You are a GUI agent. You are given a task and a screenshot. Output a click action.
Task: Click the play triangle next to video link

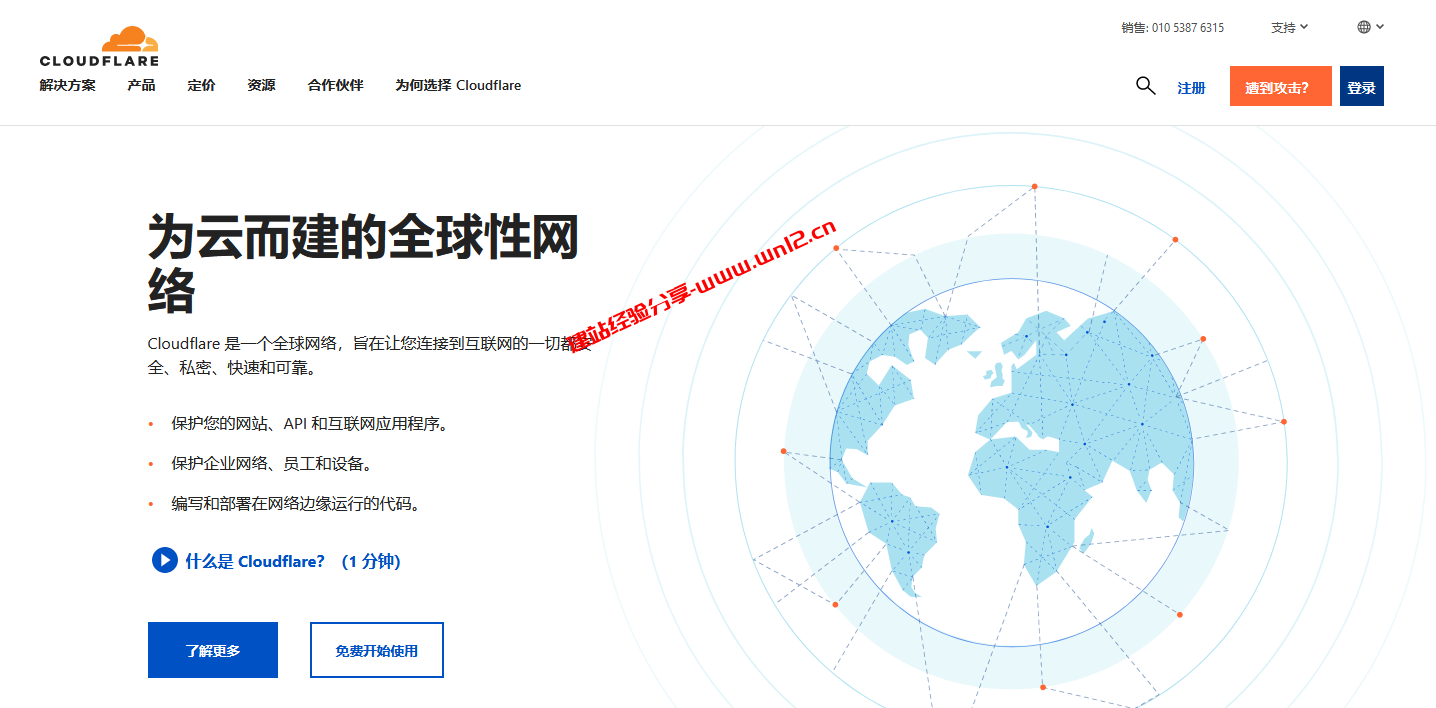[164, 560]
